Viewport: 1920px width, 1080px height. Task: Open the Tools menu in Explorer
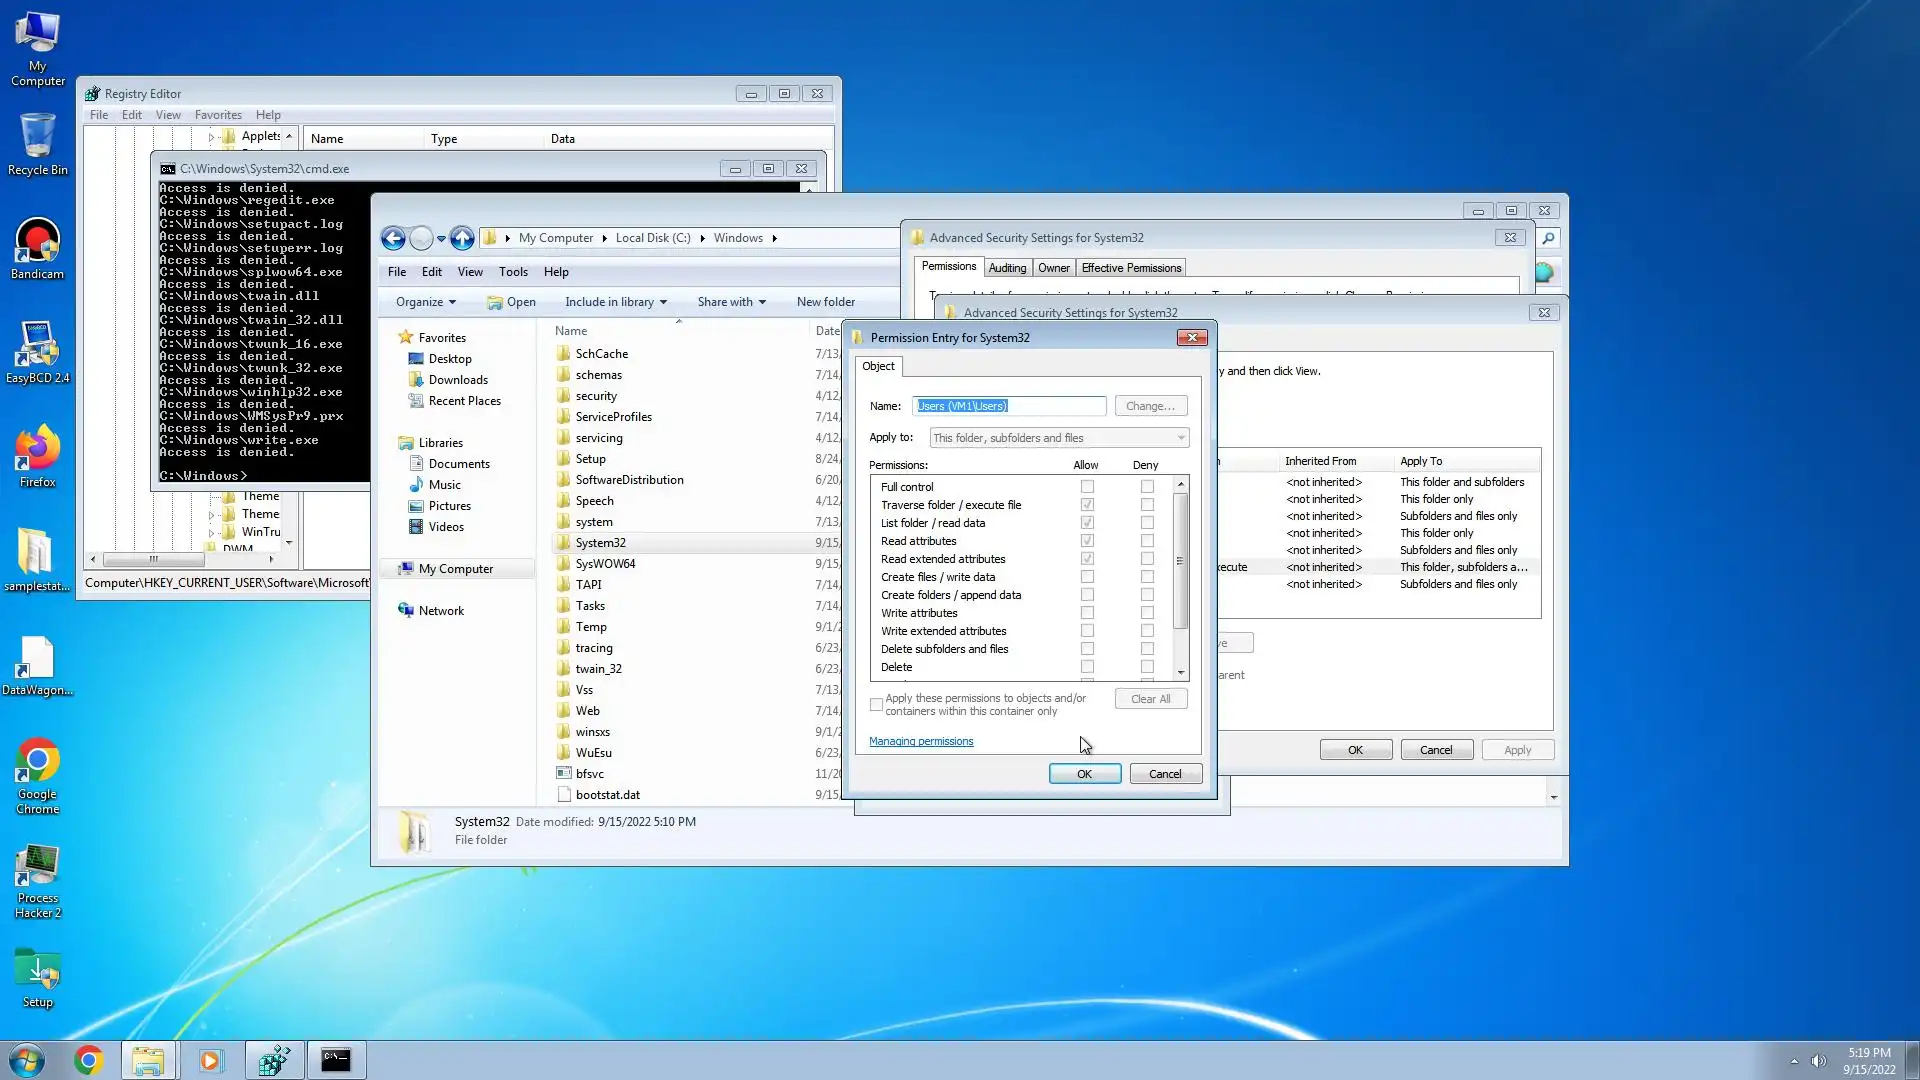pos(513,272)
